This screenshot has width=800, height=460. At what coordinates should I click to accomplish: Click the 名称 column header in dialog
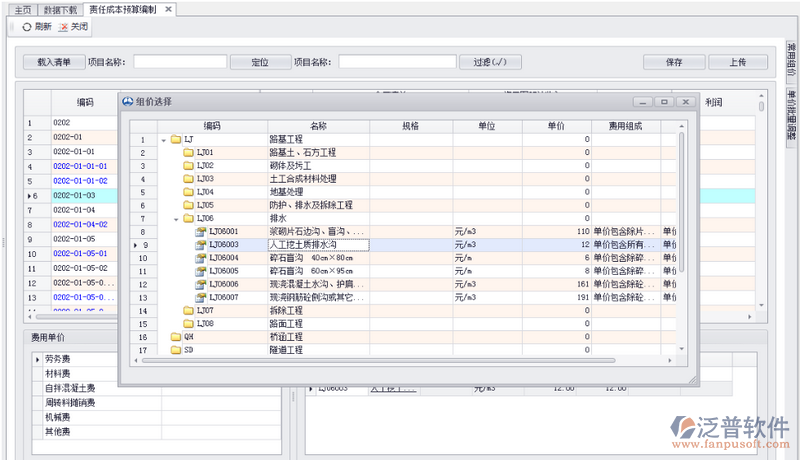(318, 126)
